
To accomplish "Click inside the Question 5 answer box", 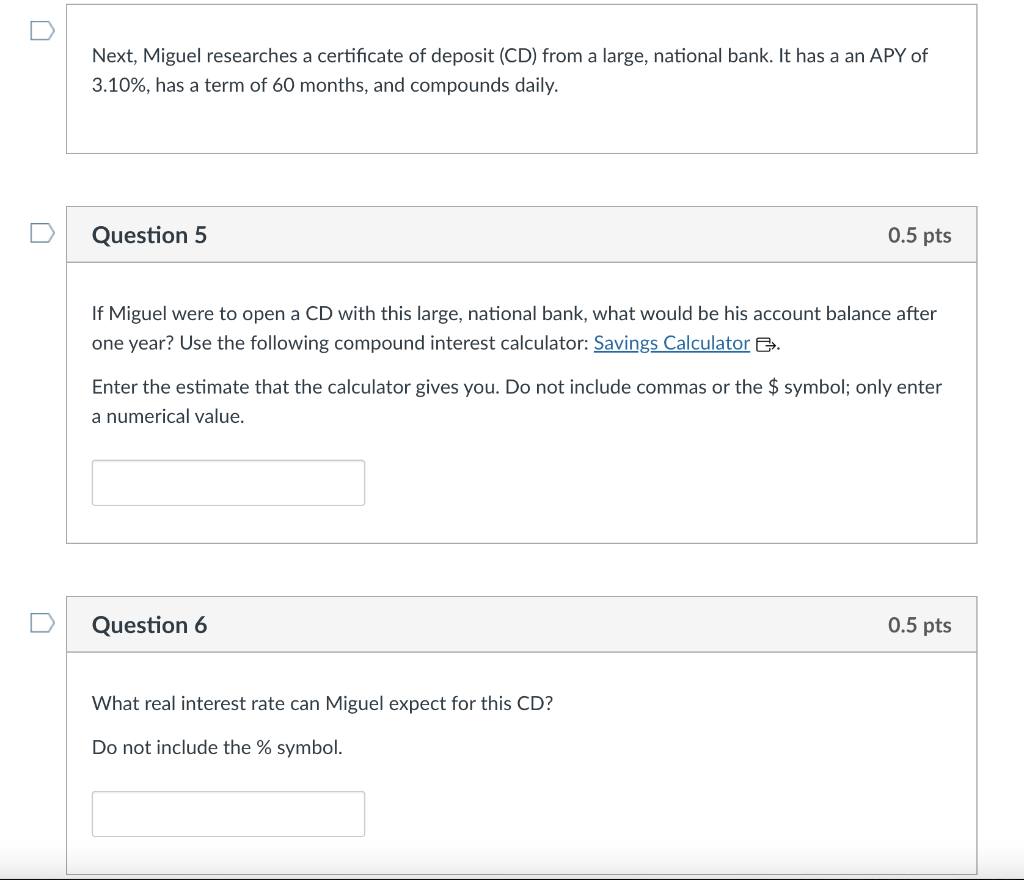I will tap(228, 482).
